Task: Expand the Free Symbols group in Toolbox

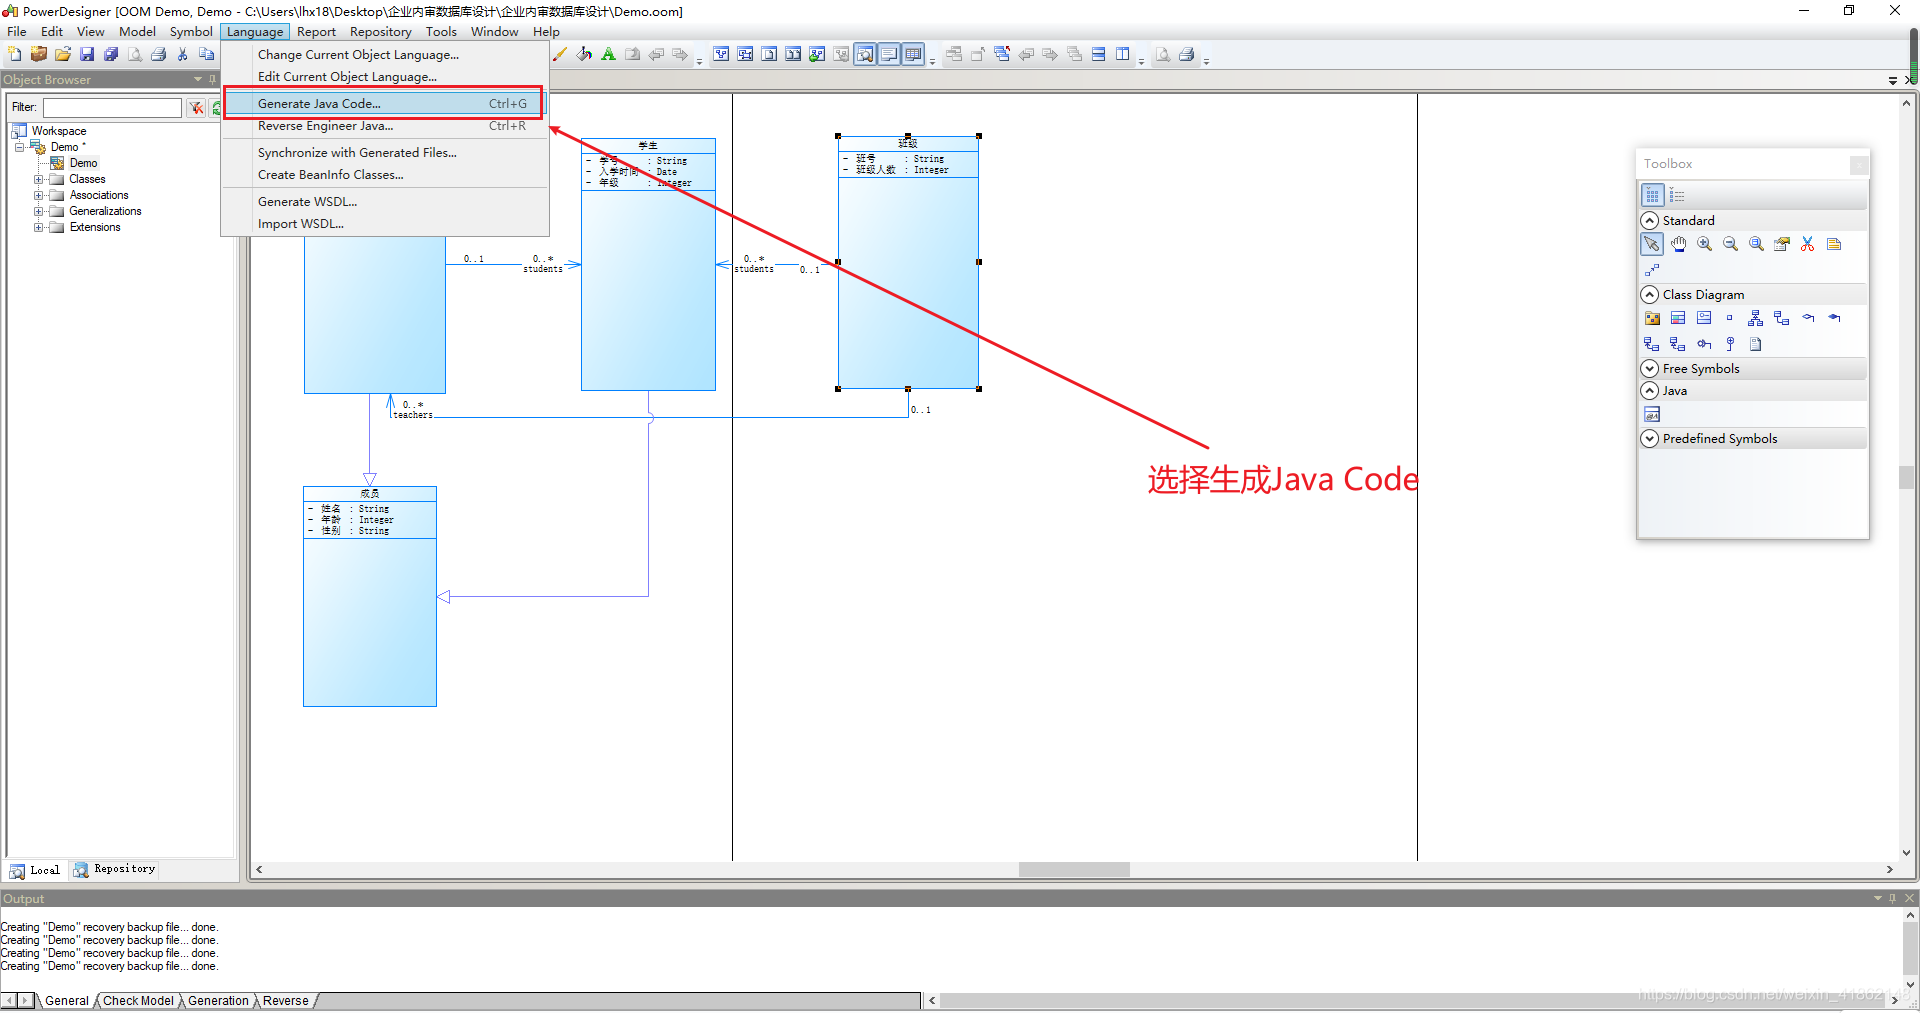Action: (x=1650, y=368)
